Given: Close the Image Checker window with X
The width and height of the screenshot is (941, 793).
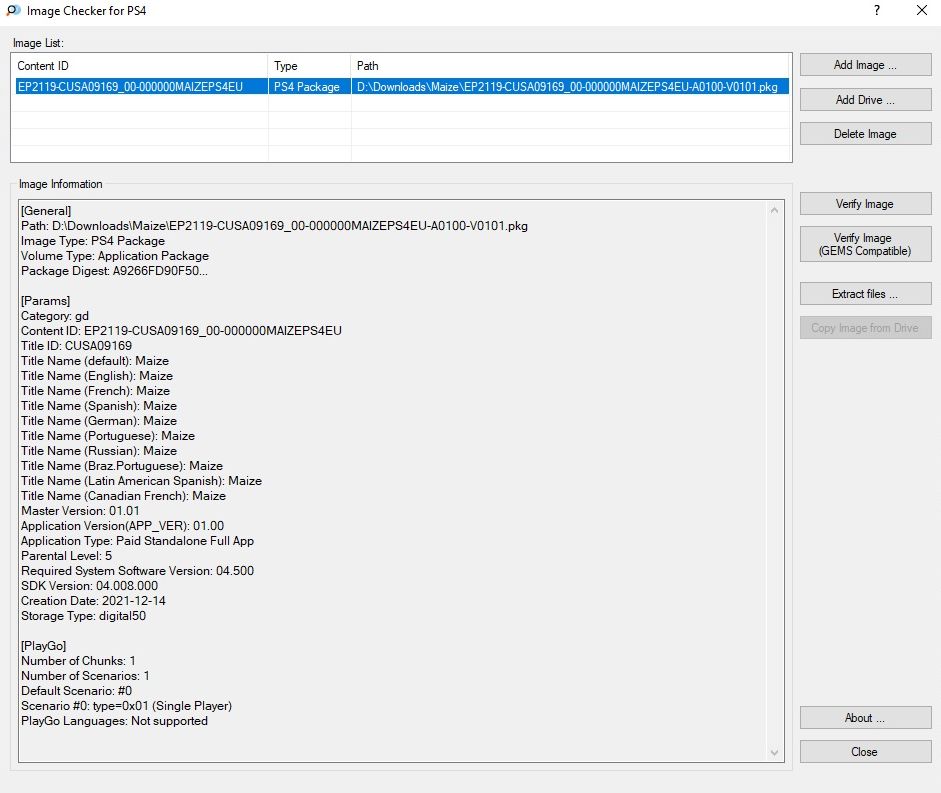Looking at the screenshot, I should [922, 10].
